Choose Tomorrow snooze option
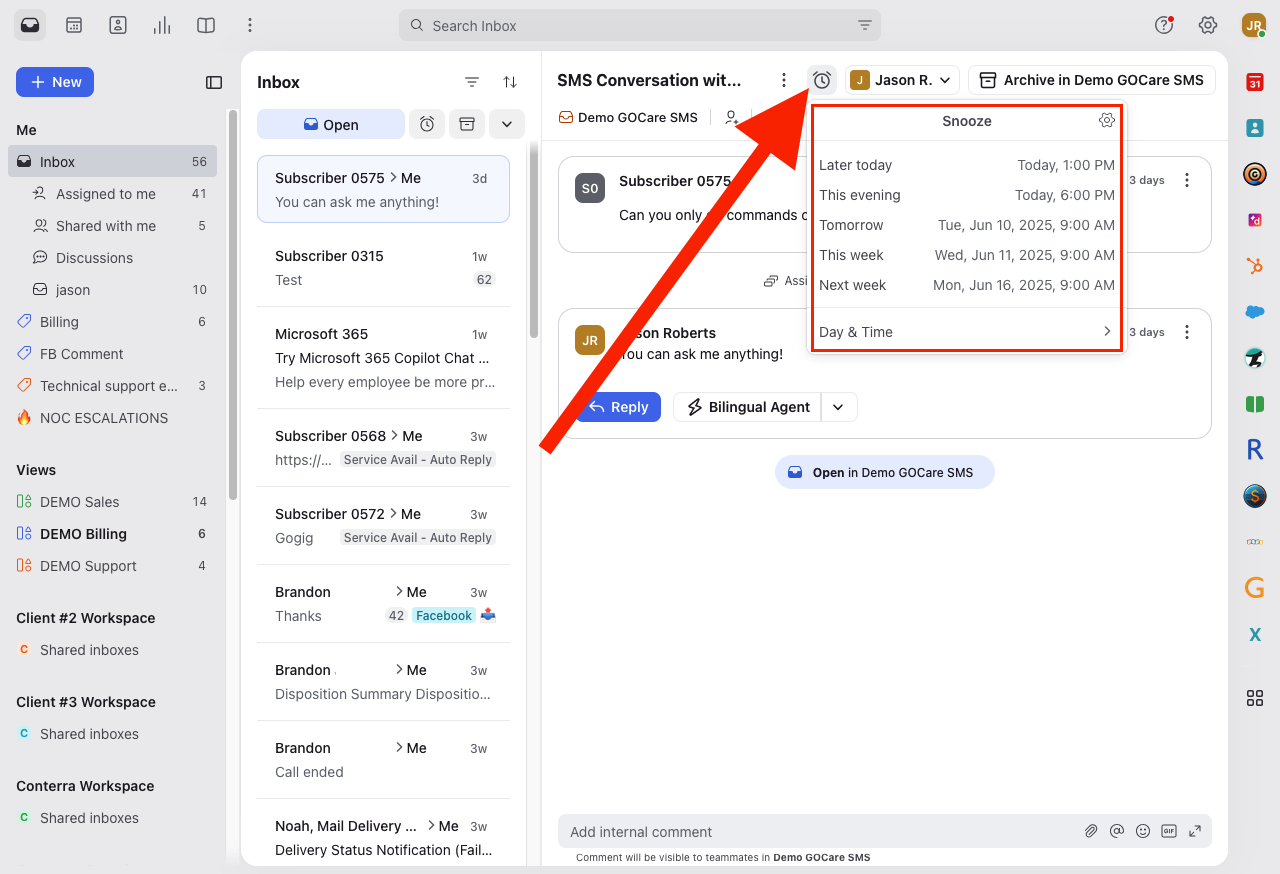Viewport: 1280px width, 874px height. pyautogui.click(x=967, y=225)
